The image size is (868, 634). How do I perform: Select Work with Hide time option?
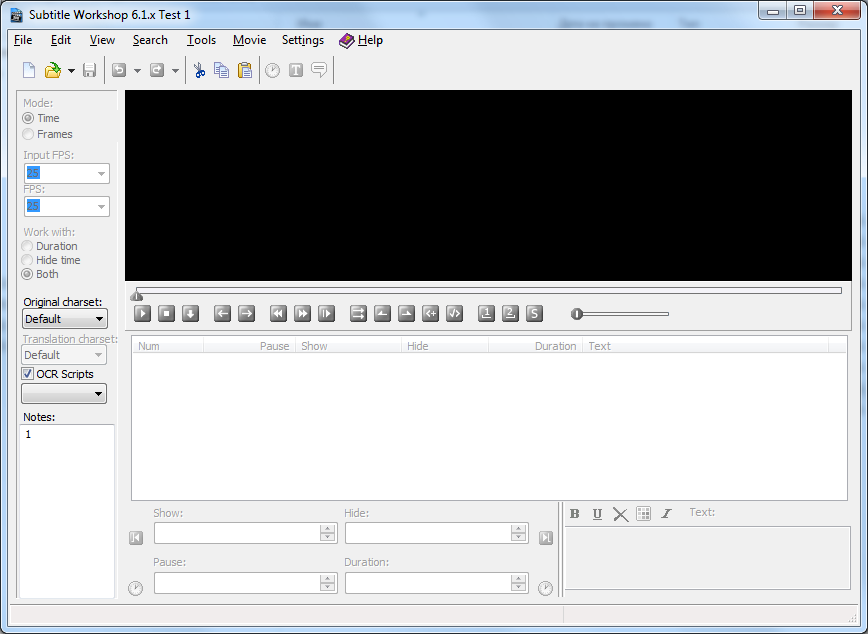point(27,260)
